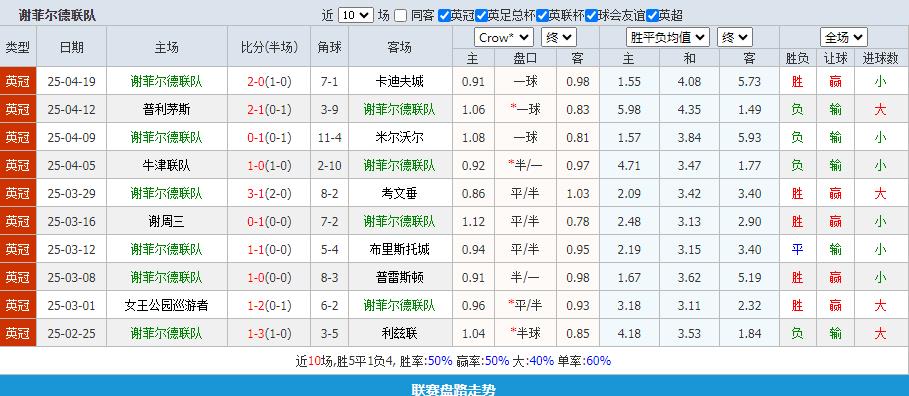This screenshot has height=396, width=909.
Task: Click corner count 11-4 in 米尔沃尔 row
Action: 329,137
